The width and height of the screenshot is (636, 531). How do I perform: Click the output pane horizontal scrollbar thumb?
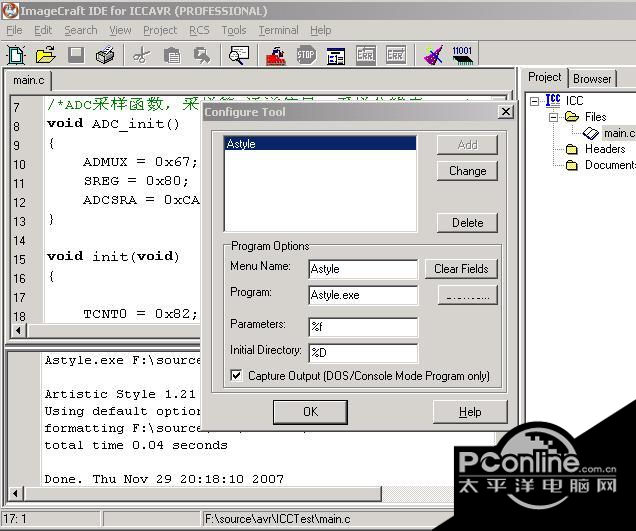click(x=203, y=494)
